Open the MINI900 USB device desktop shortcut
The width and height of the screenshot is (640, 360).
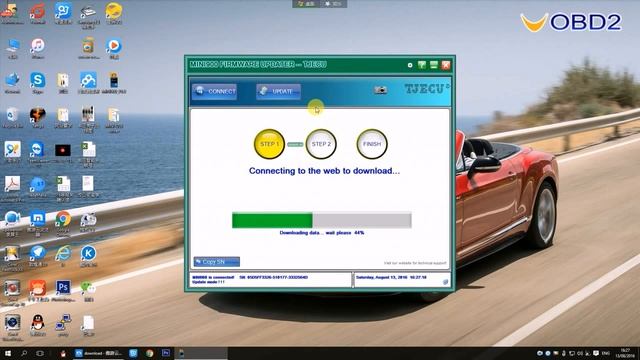point(114,82)
